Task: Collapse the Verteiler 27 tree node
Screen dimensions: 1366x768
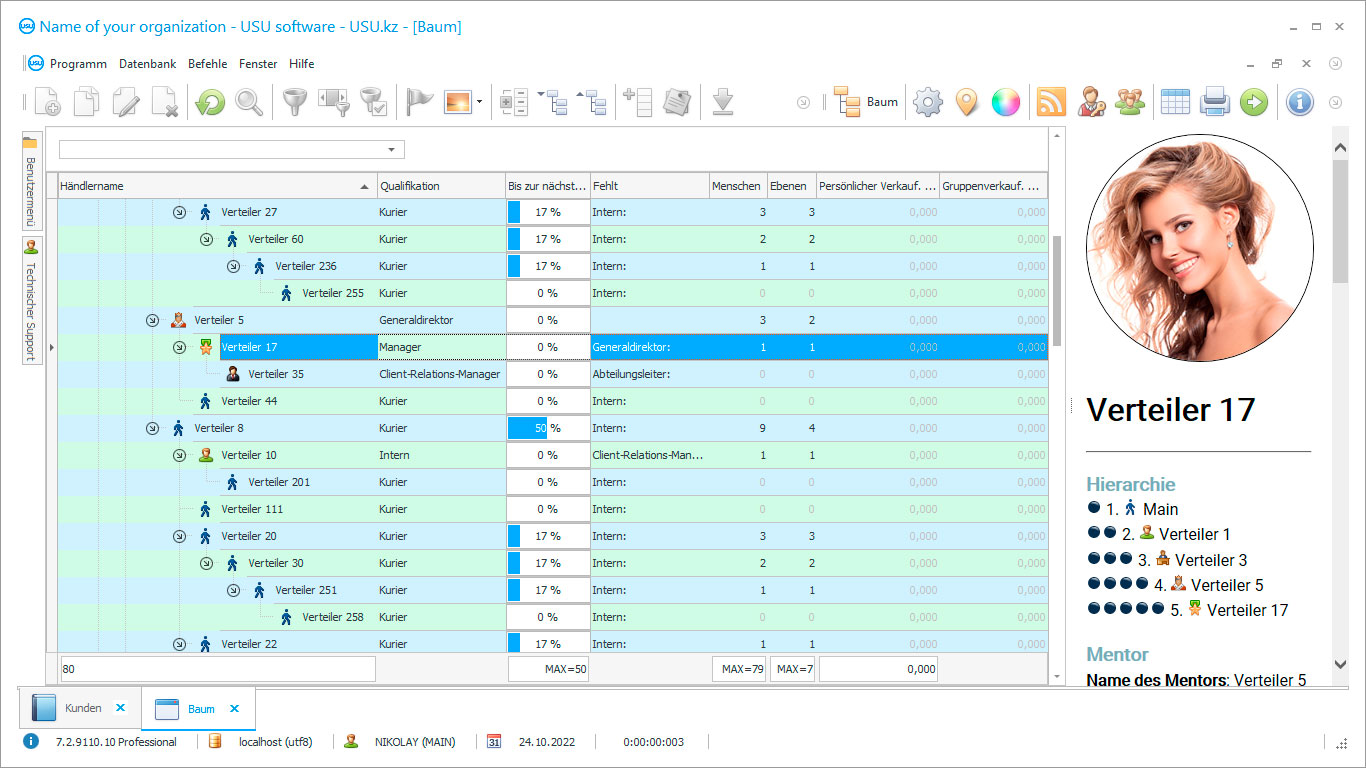Action: [179, 212]
